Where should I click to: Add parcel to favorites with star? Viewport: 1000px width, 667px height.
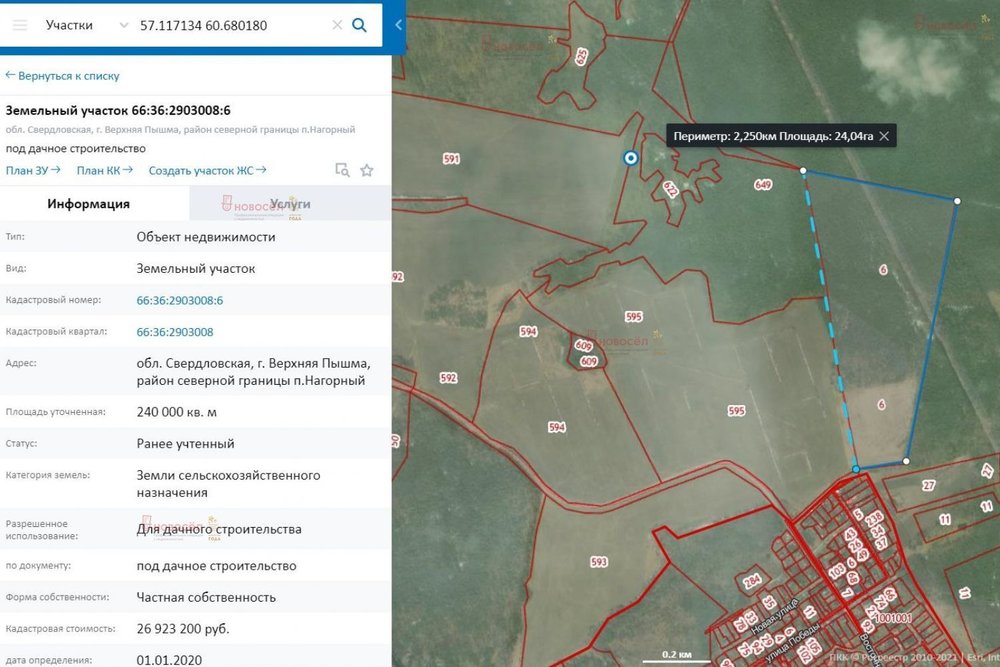pos(367,170)
